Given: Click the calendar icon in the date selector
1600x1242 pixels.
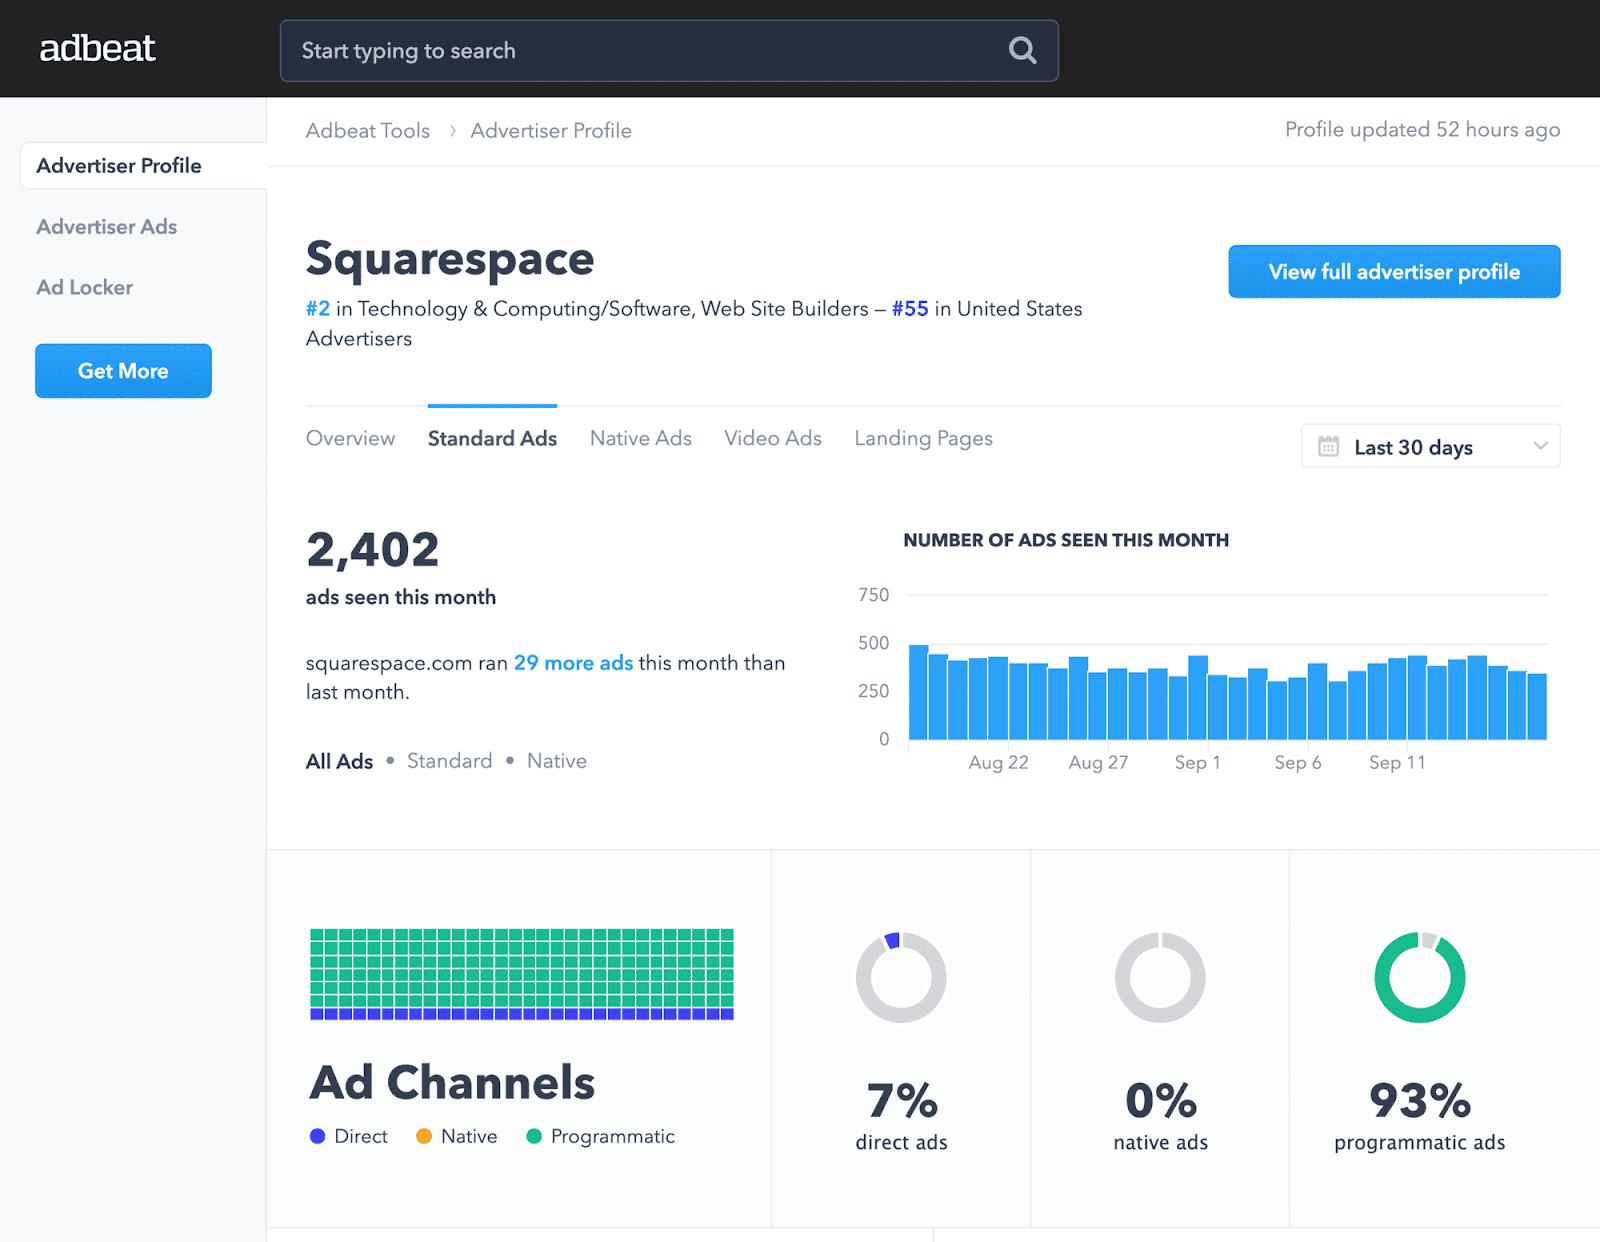Looking at the screenshot, I should 1328,447.
